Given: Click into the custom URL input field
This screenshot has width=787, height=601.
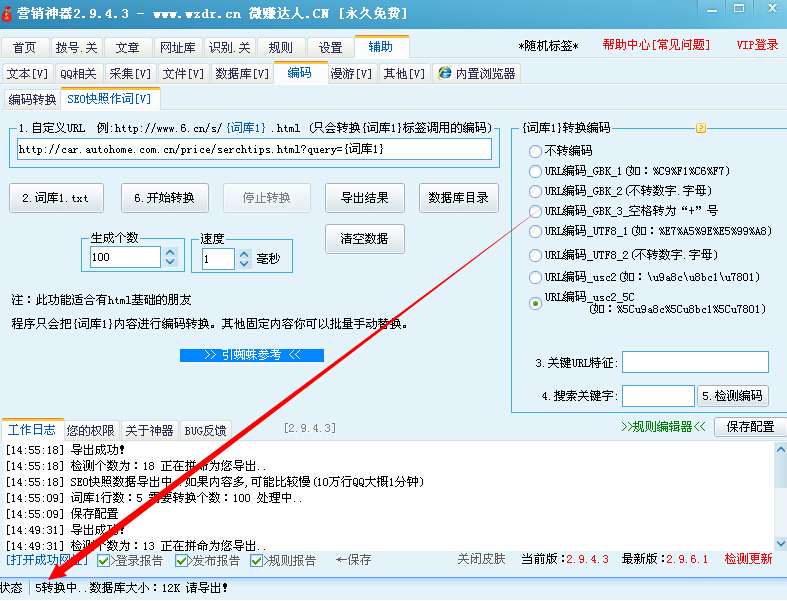Looking at the screenshot, I should 254,149.
